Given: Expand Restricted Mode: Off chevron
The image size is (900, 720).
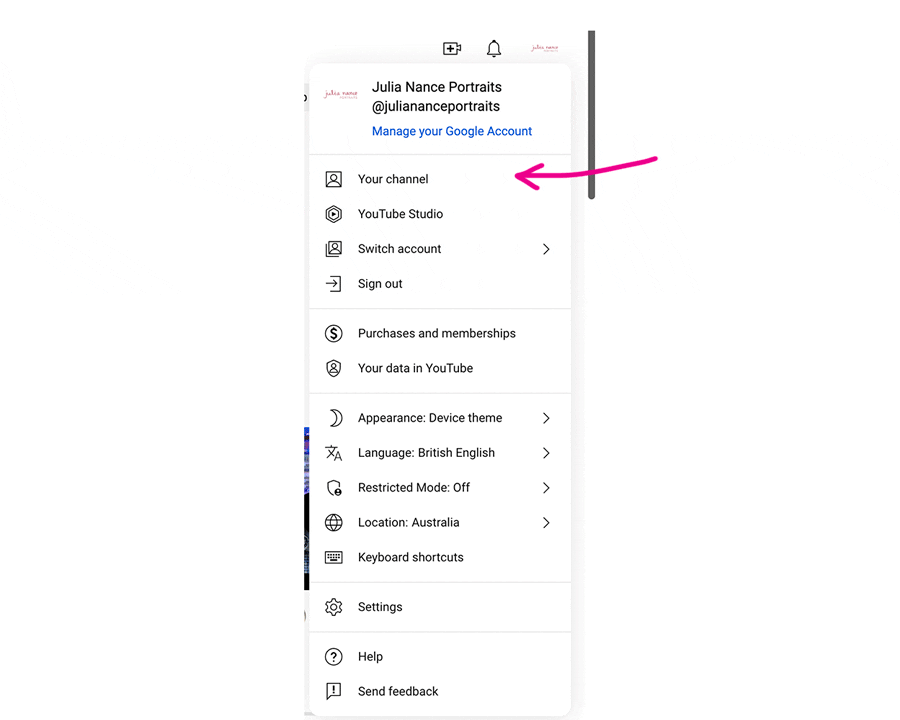Looking at the screenshot, I should (x=546, y=488).
